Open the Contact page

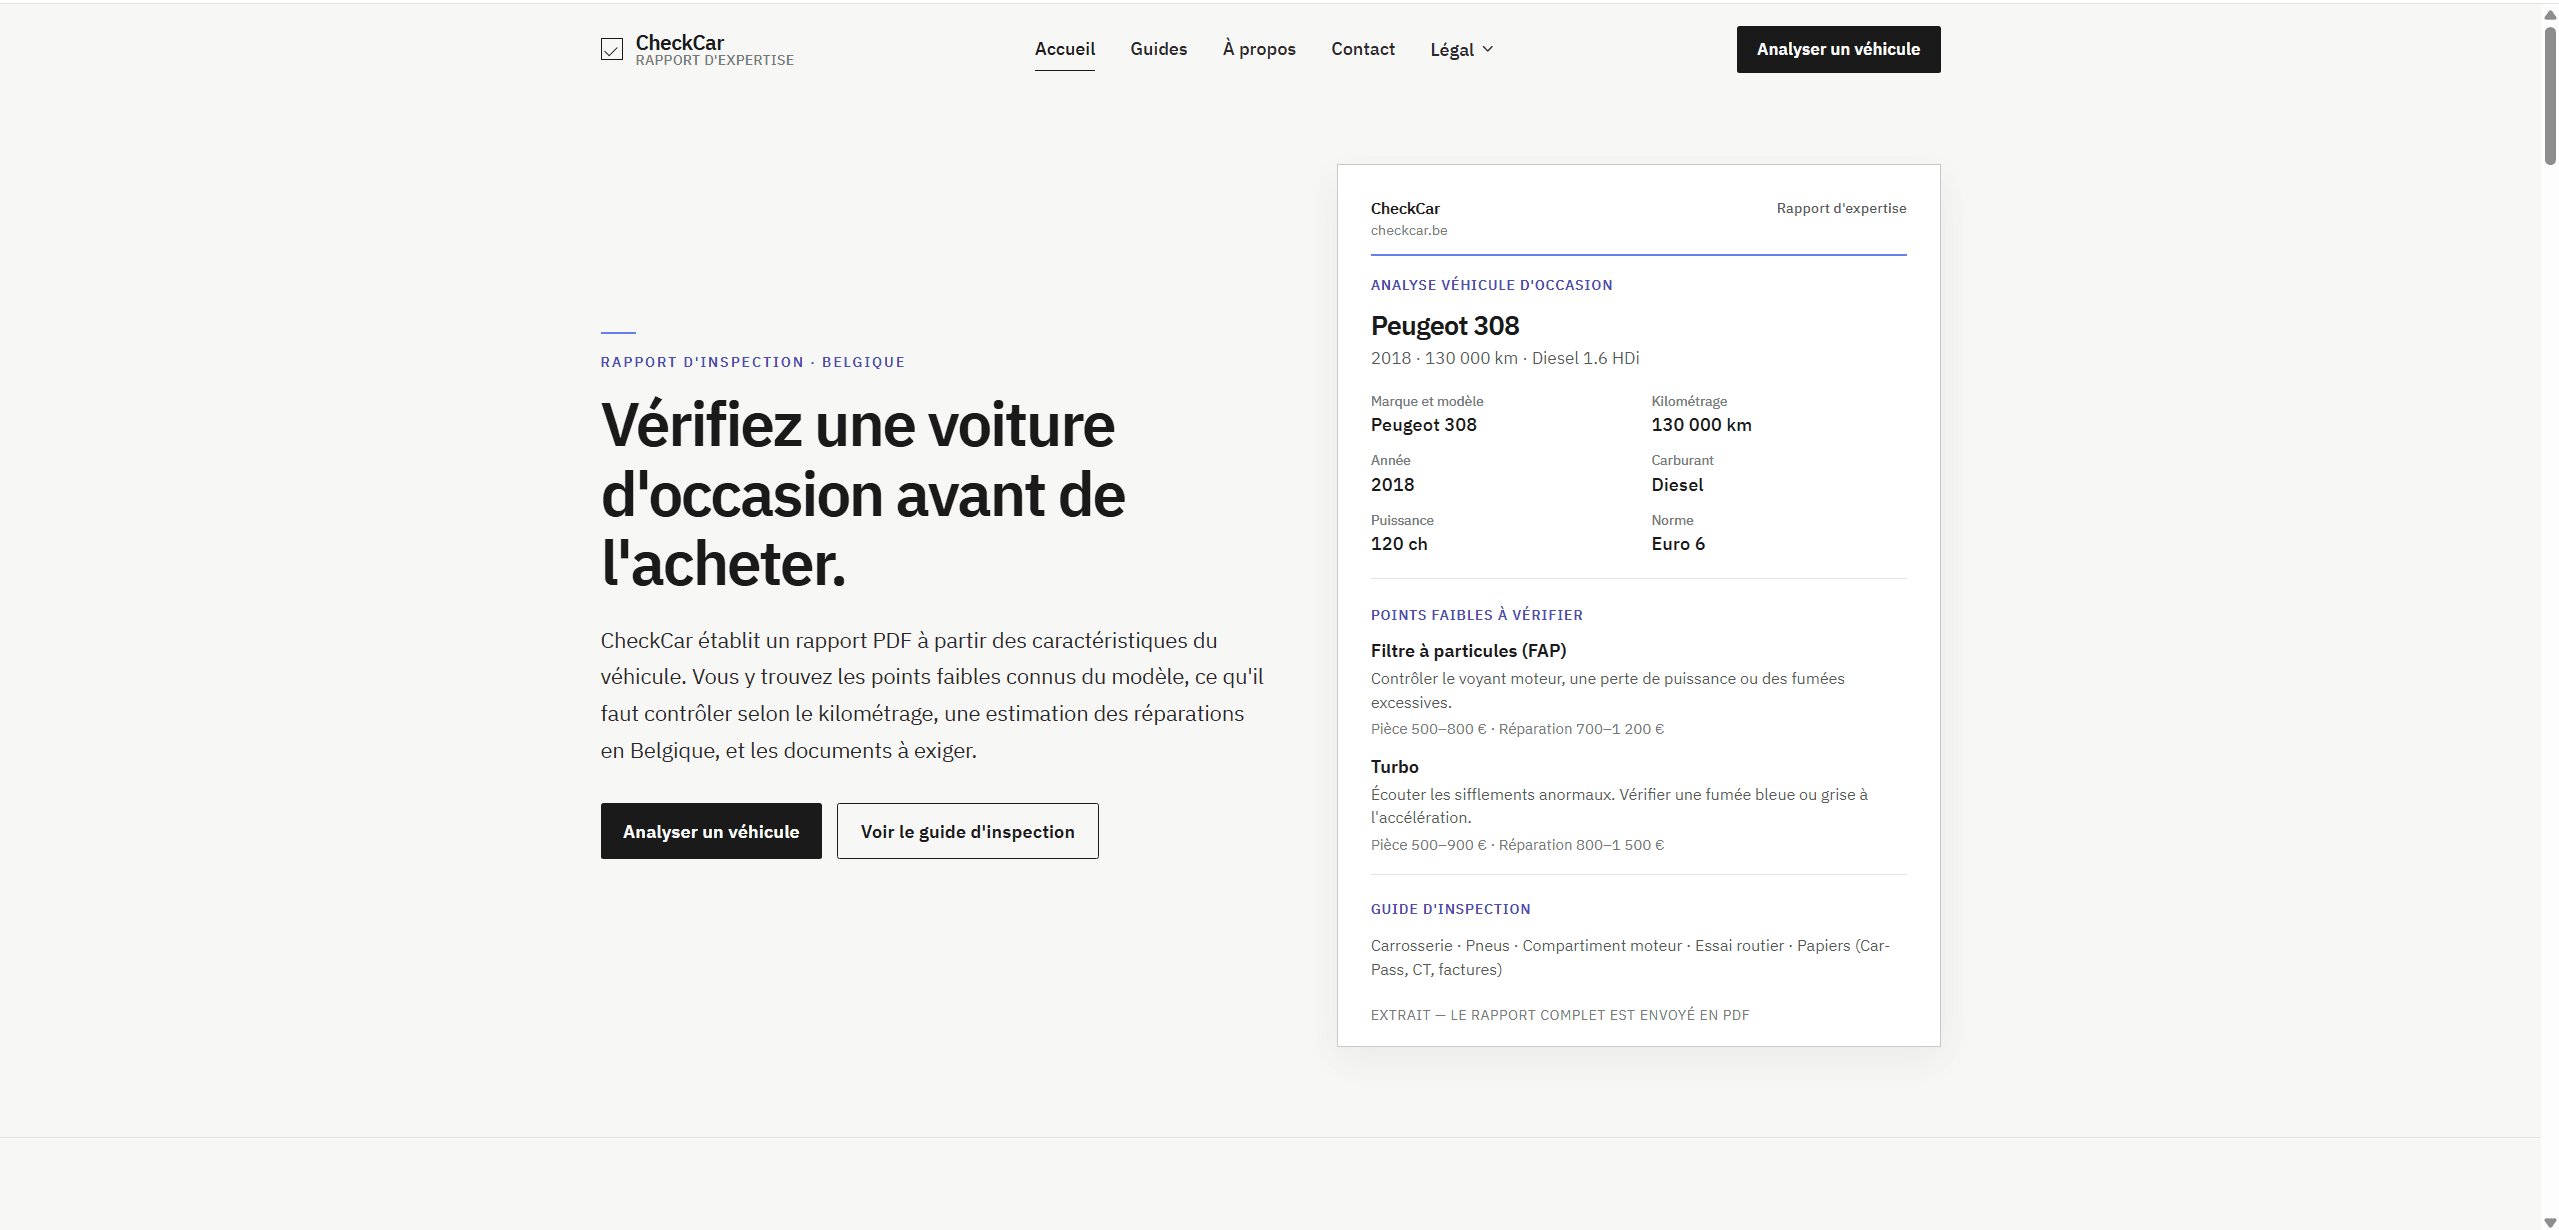[x=1362, y=49]
